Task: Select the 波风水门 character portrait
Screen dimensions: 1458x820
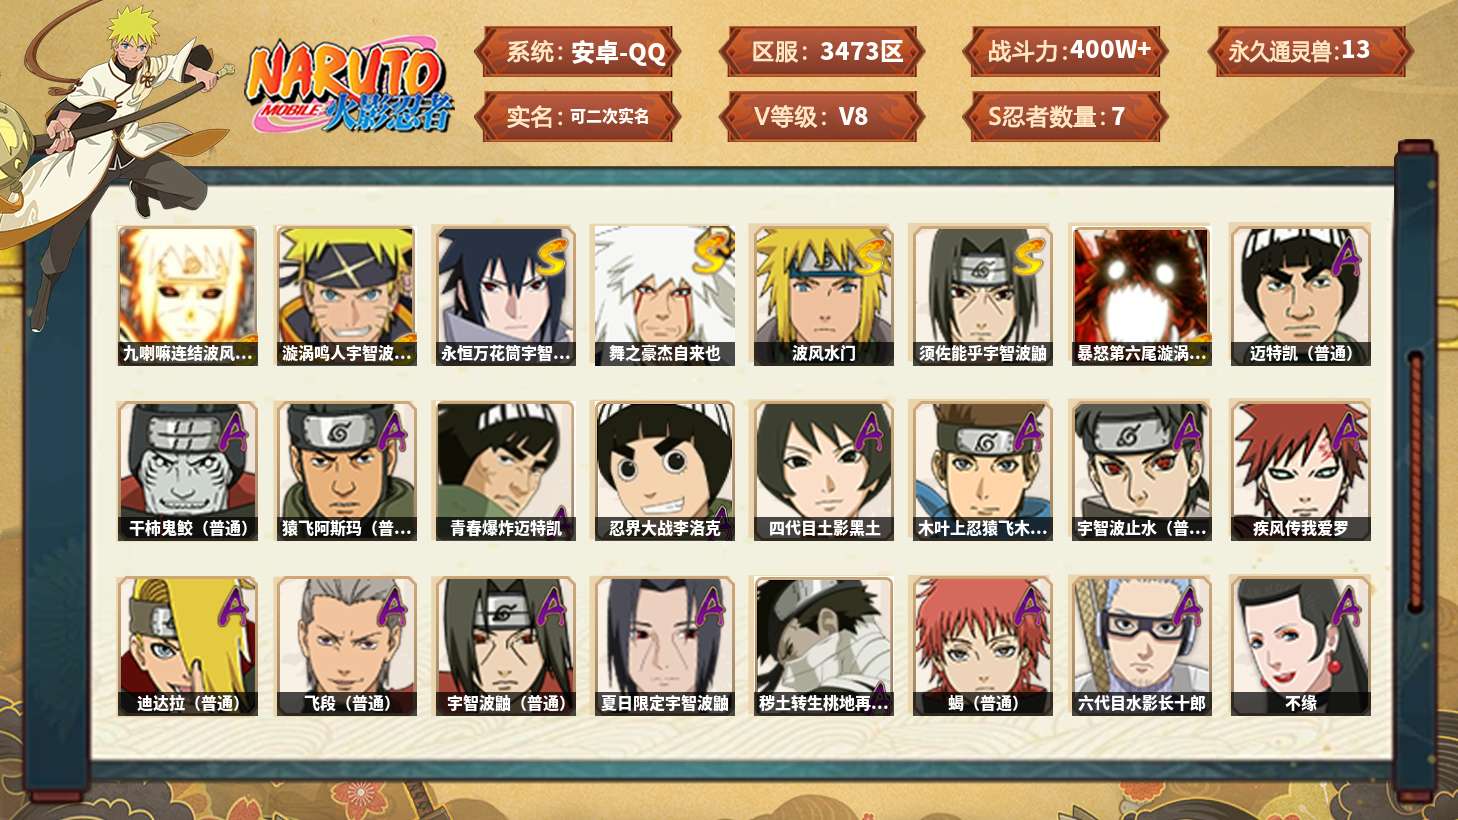Action: coord(824,296)
